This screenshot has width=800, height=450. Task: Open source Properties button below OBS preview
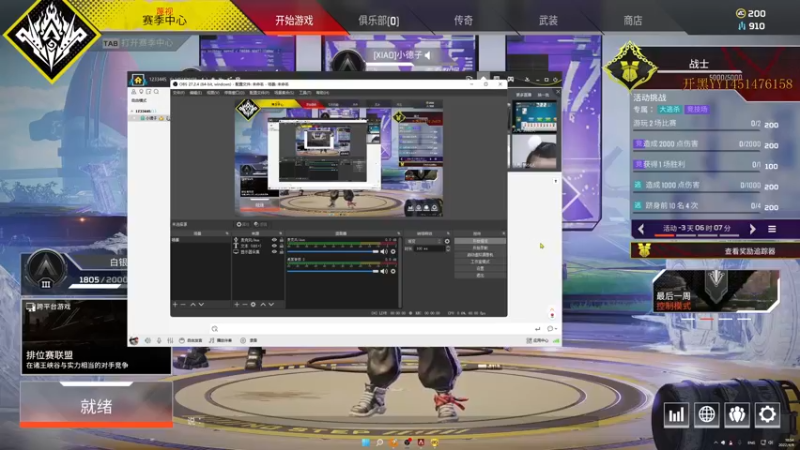tap(243, 224)
